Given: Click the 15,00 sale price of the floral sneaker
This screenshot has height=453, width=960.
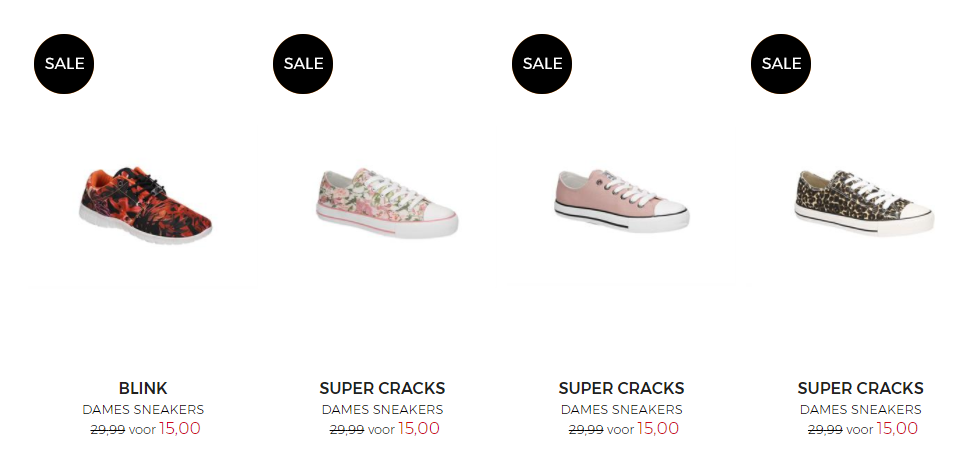Looking at the screenshot, I should tap(419, 428).
